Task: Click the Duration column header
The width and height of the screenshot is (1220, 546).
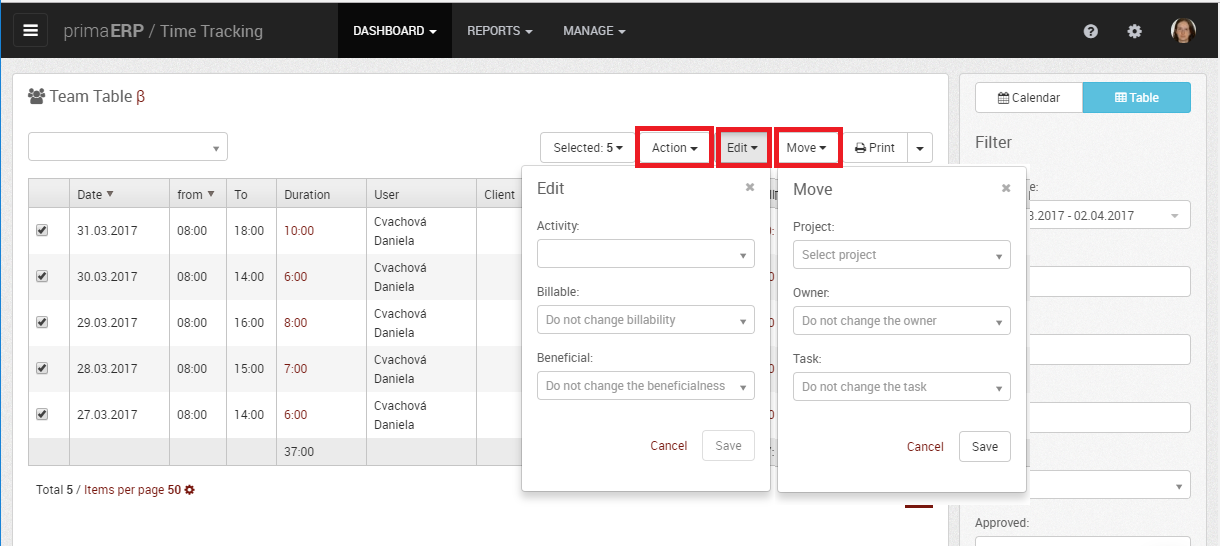Action: coord(321,194)
